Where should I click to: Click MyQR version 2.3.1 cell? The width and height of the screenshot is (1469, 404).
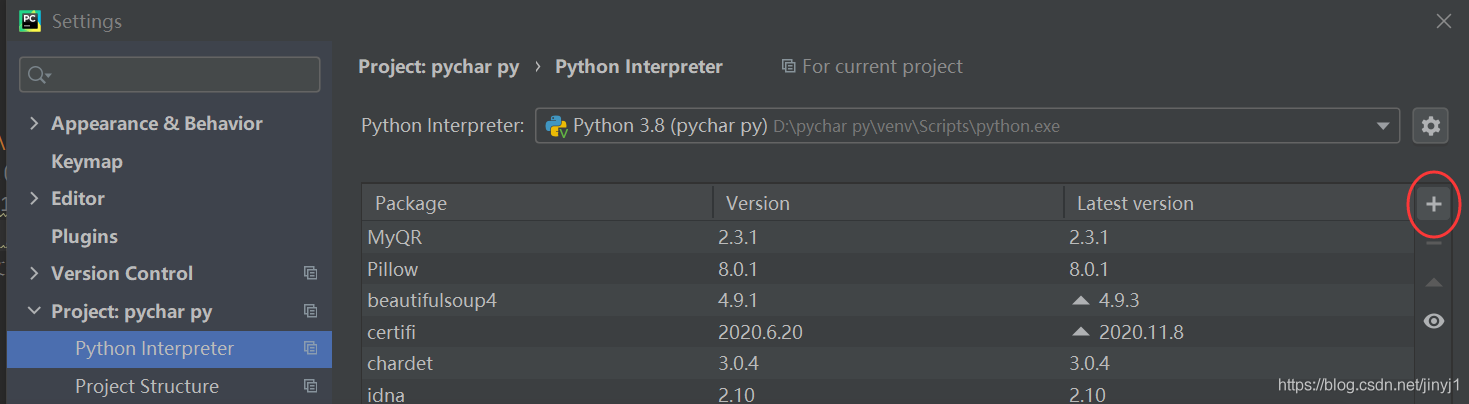click(x=738, y=238)
